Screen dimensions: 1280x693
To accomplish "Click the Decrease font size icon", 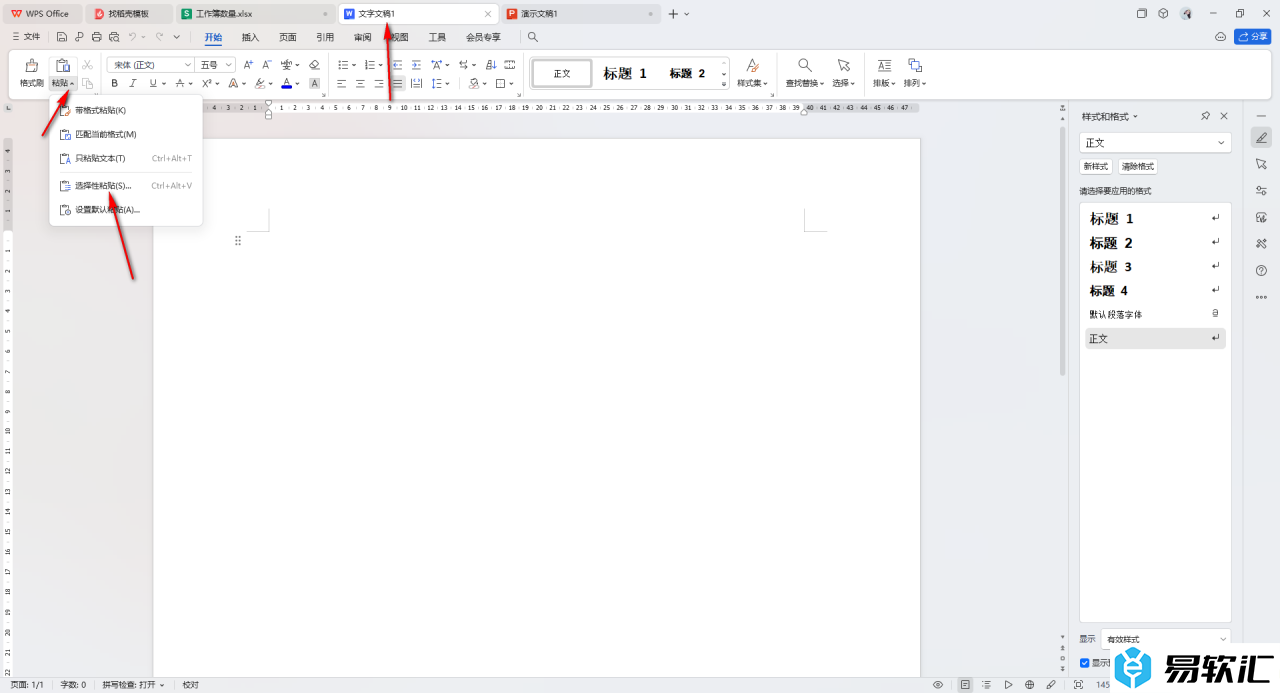I will pyautogui.click(x=267, y=64).
